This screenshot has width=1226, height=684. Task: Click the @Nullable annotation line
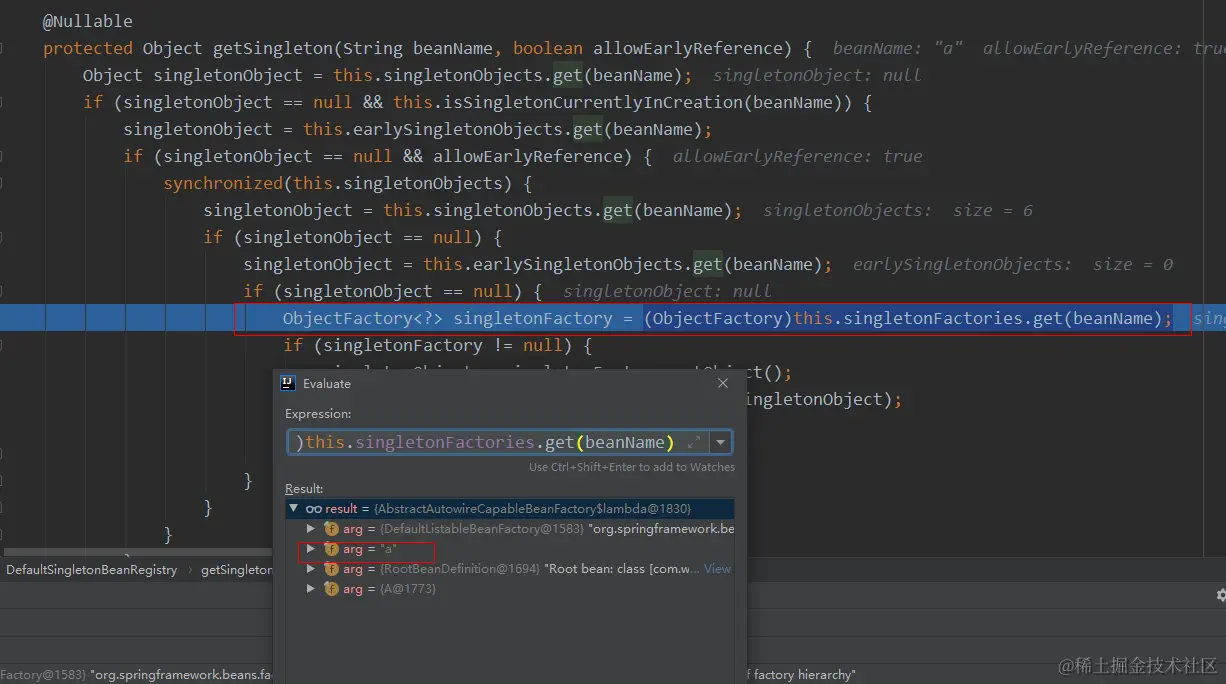click(87, 21)
